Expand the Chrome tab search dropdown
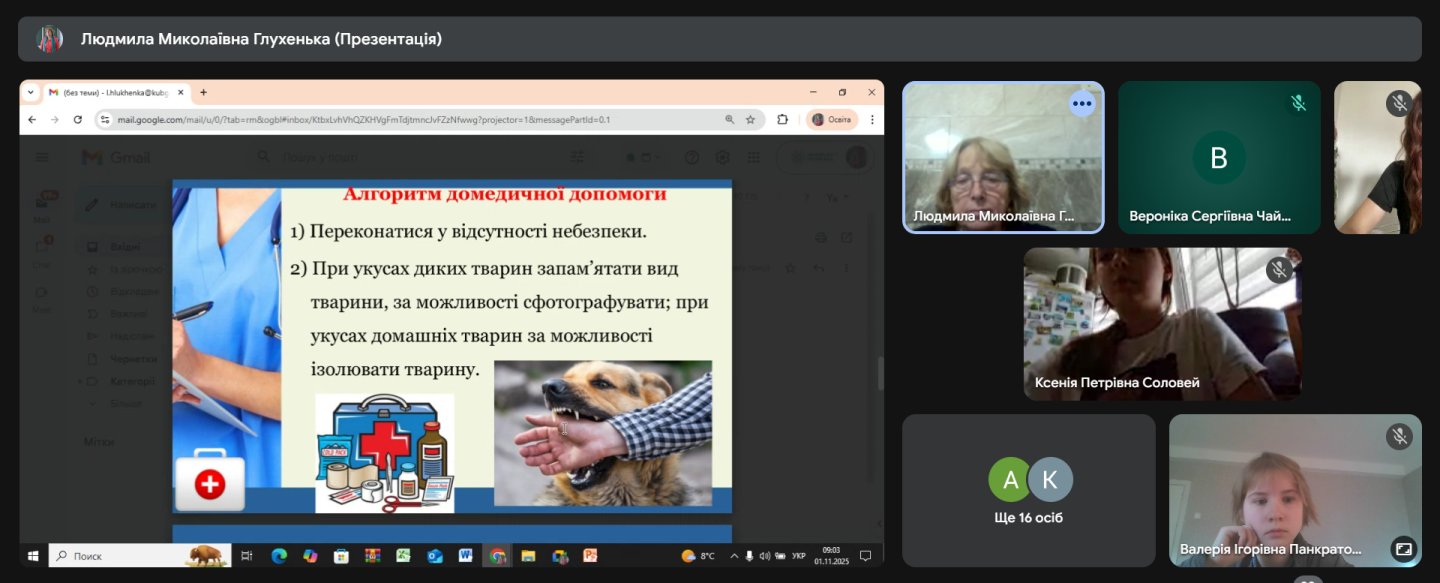The image size is (1440, 583). point(30,92)
